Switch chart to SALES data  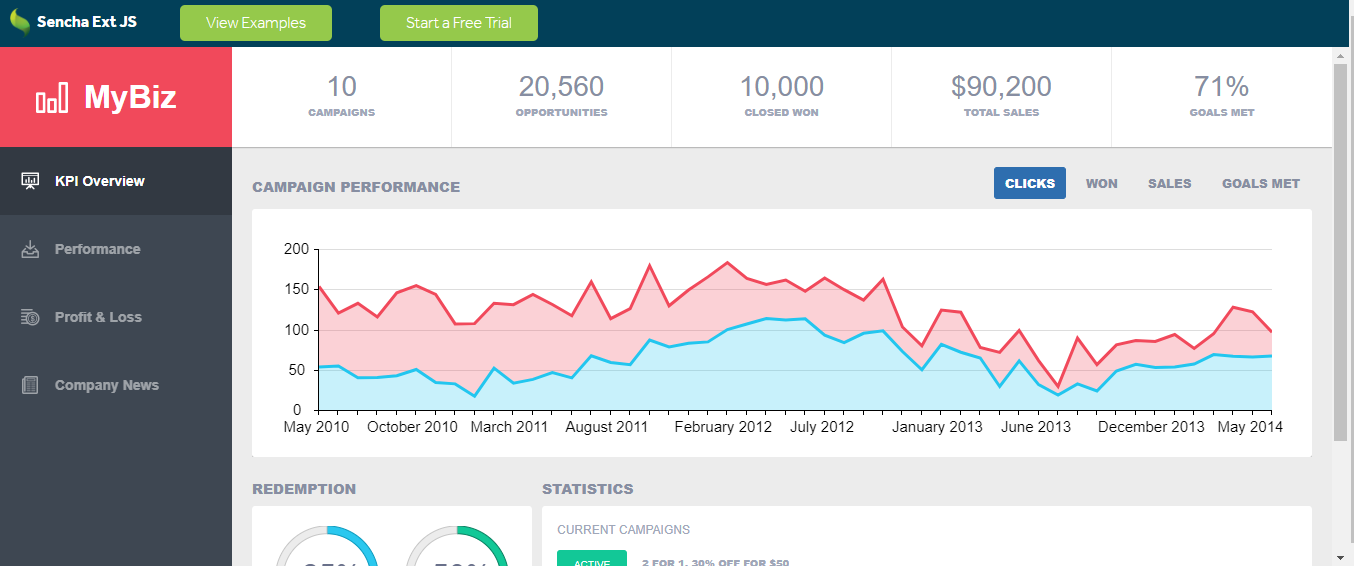tap(1170, 183)
